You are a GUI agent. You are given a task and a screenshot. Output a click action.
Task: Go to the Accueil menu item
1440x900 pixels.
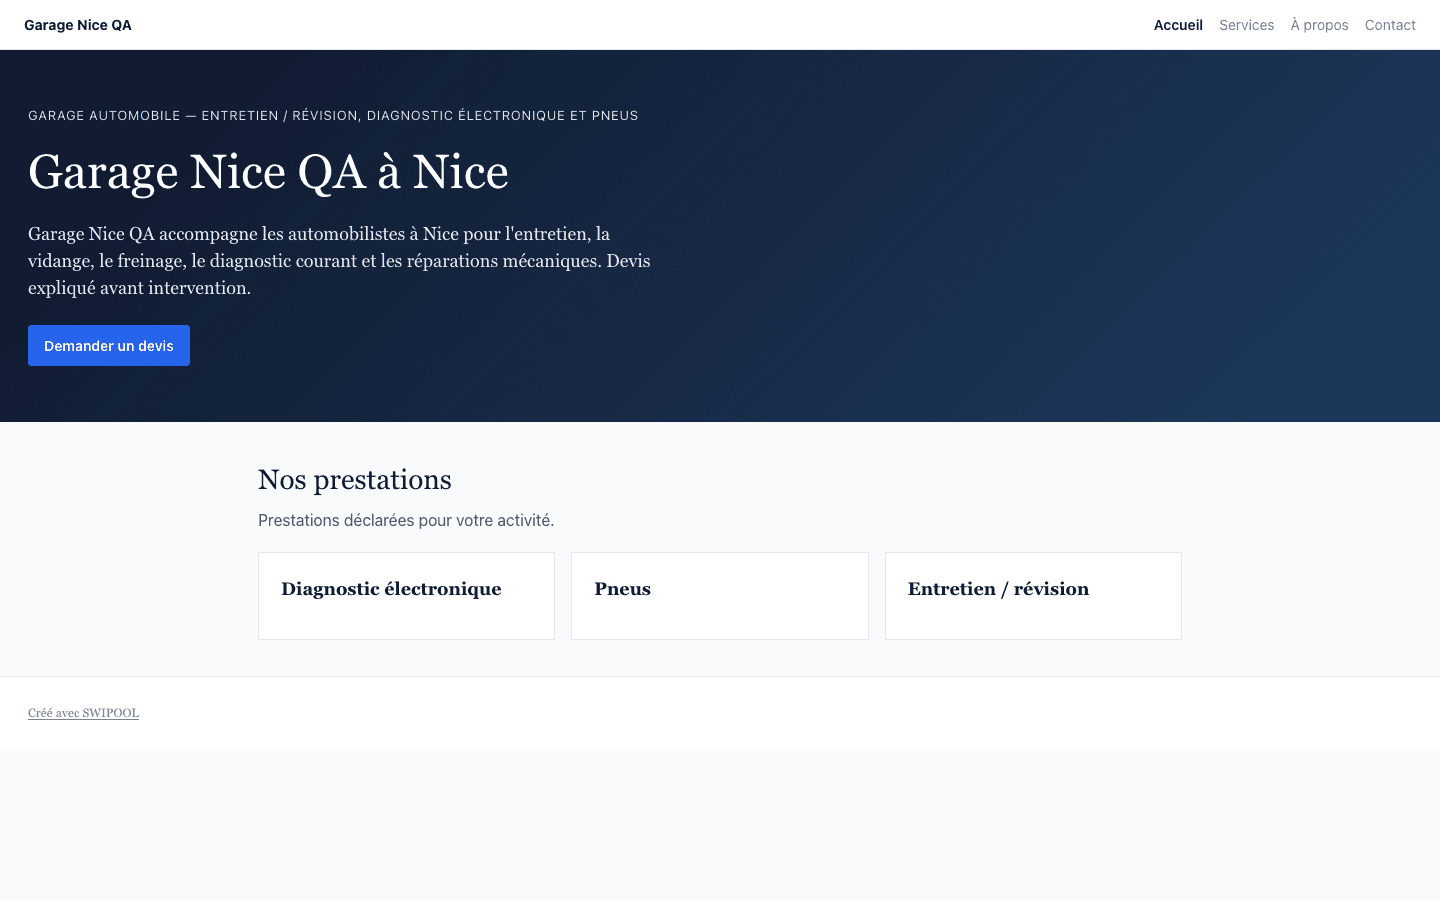tap(1178, 25)
